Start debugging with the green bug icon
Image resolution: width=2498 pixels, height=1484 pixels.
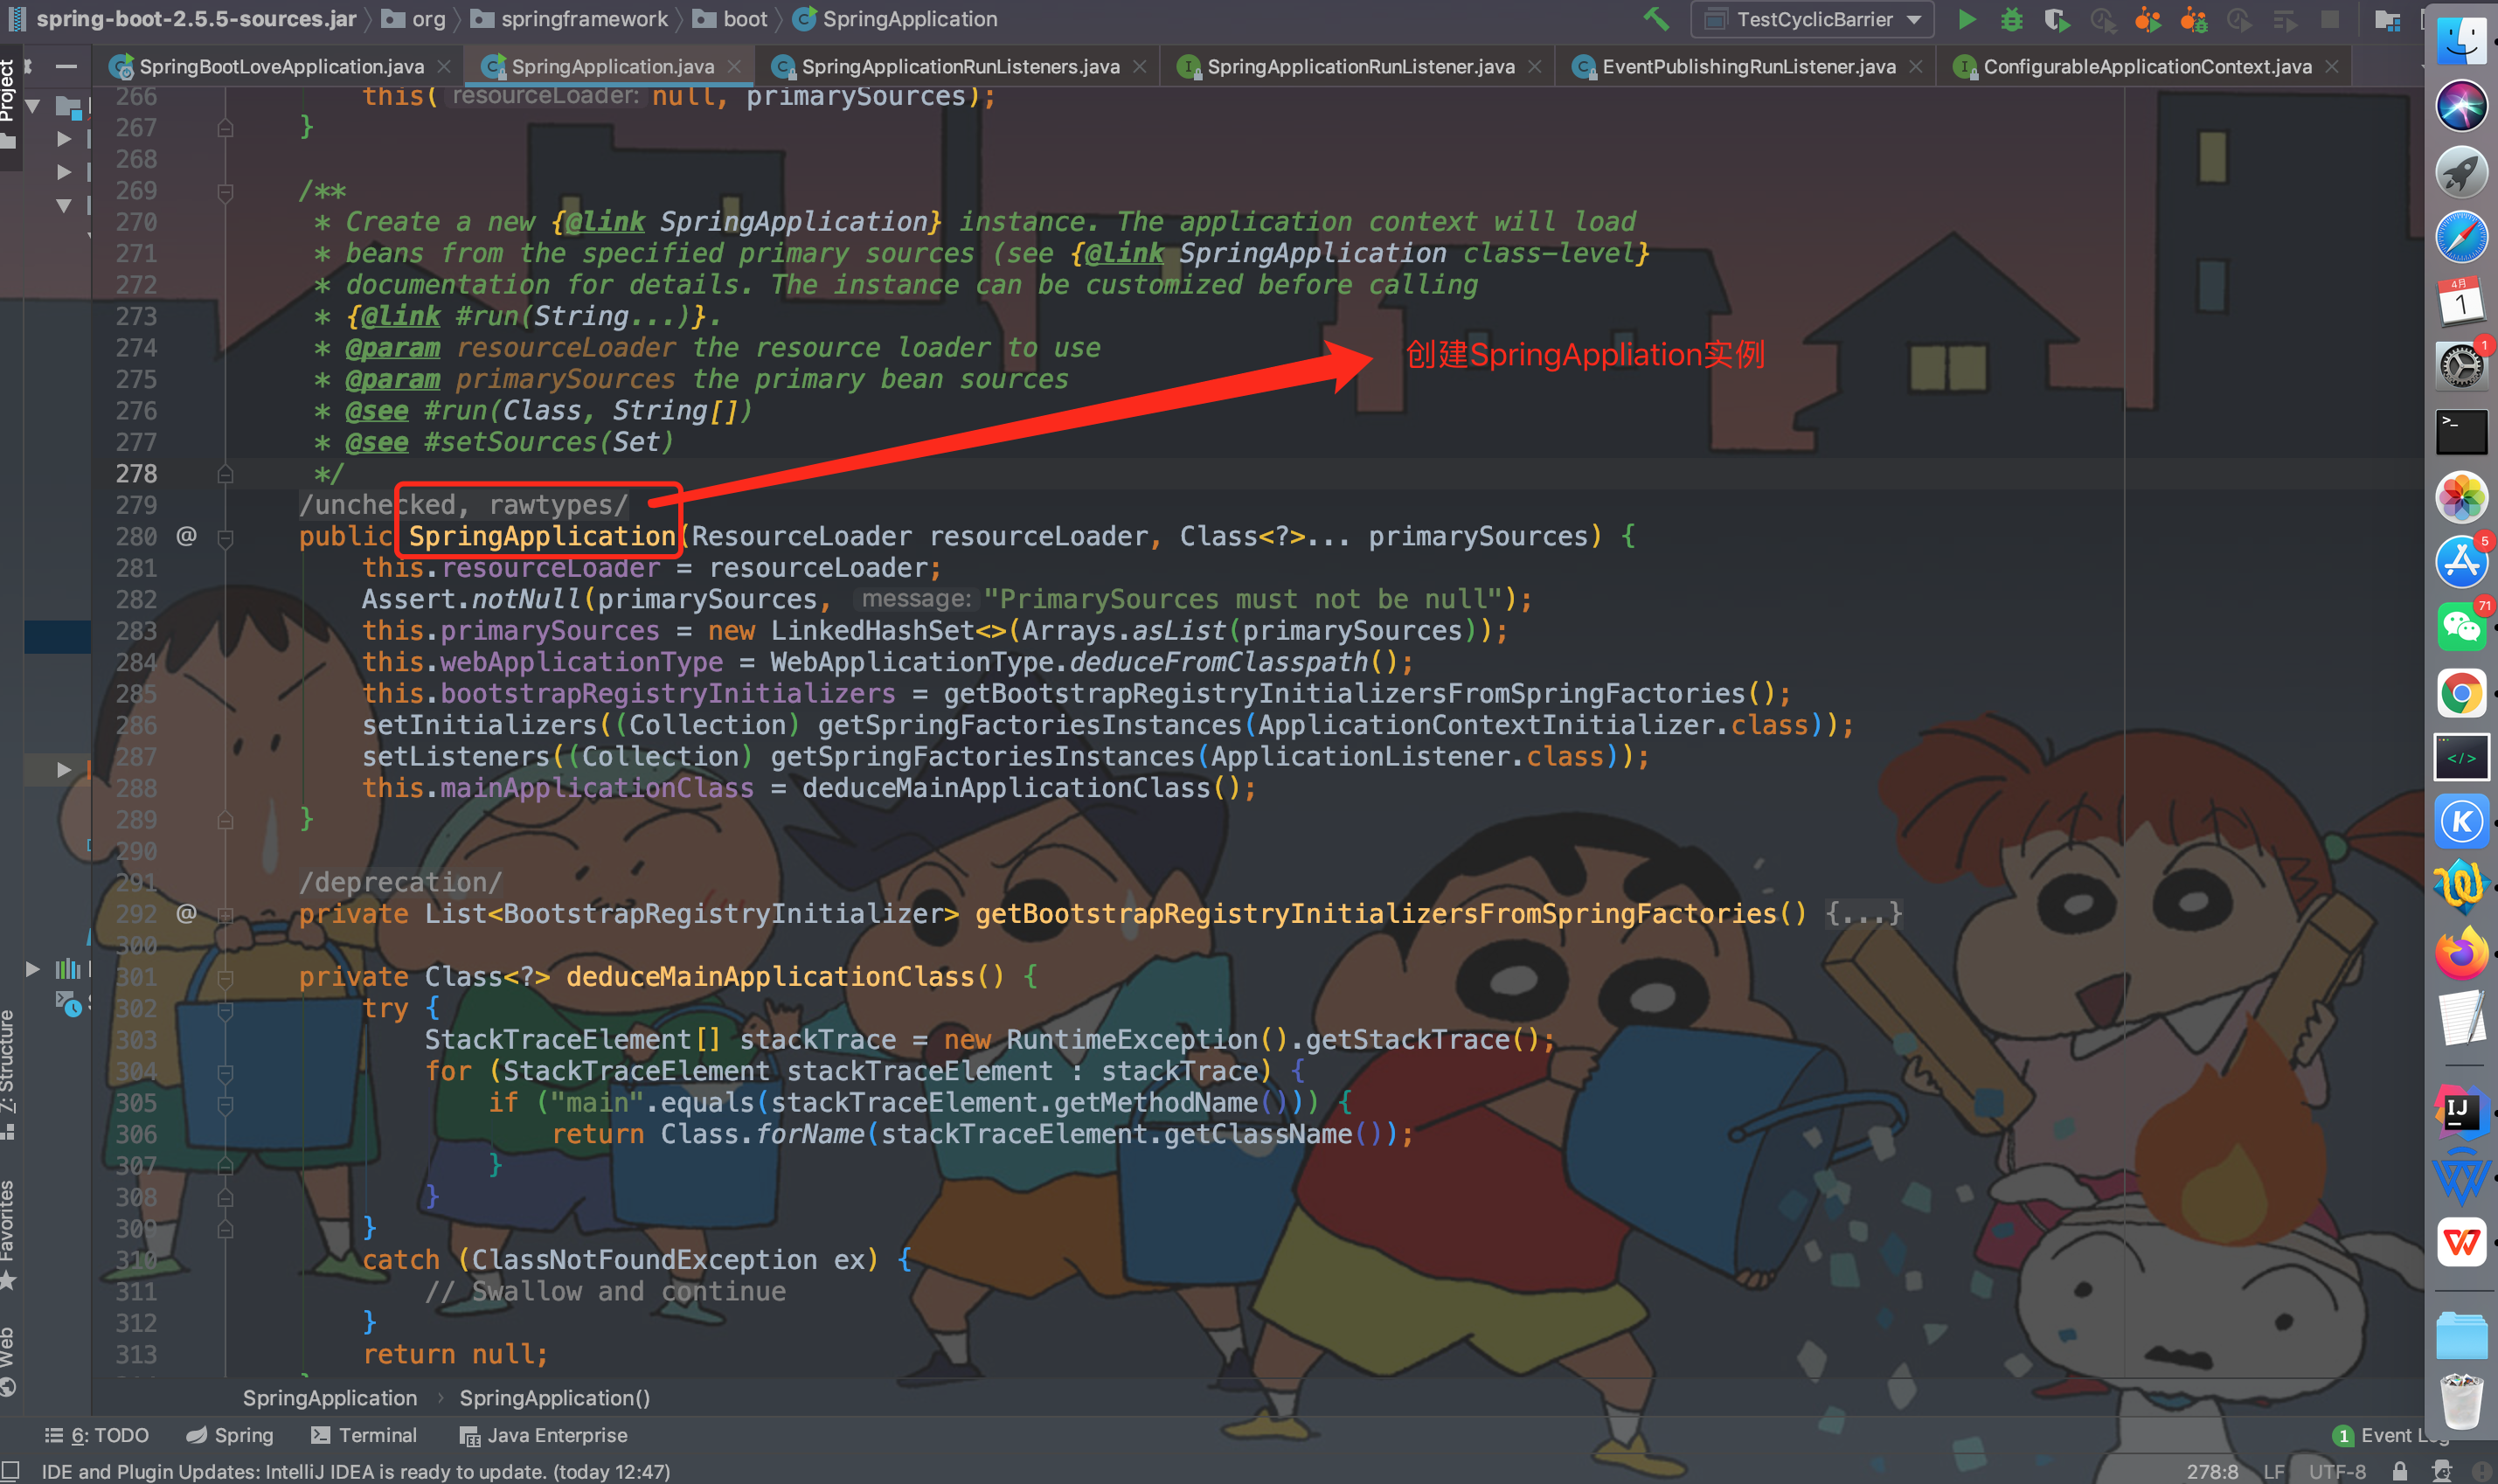tap(2011, 19)
